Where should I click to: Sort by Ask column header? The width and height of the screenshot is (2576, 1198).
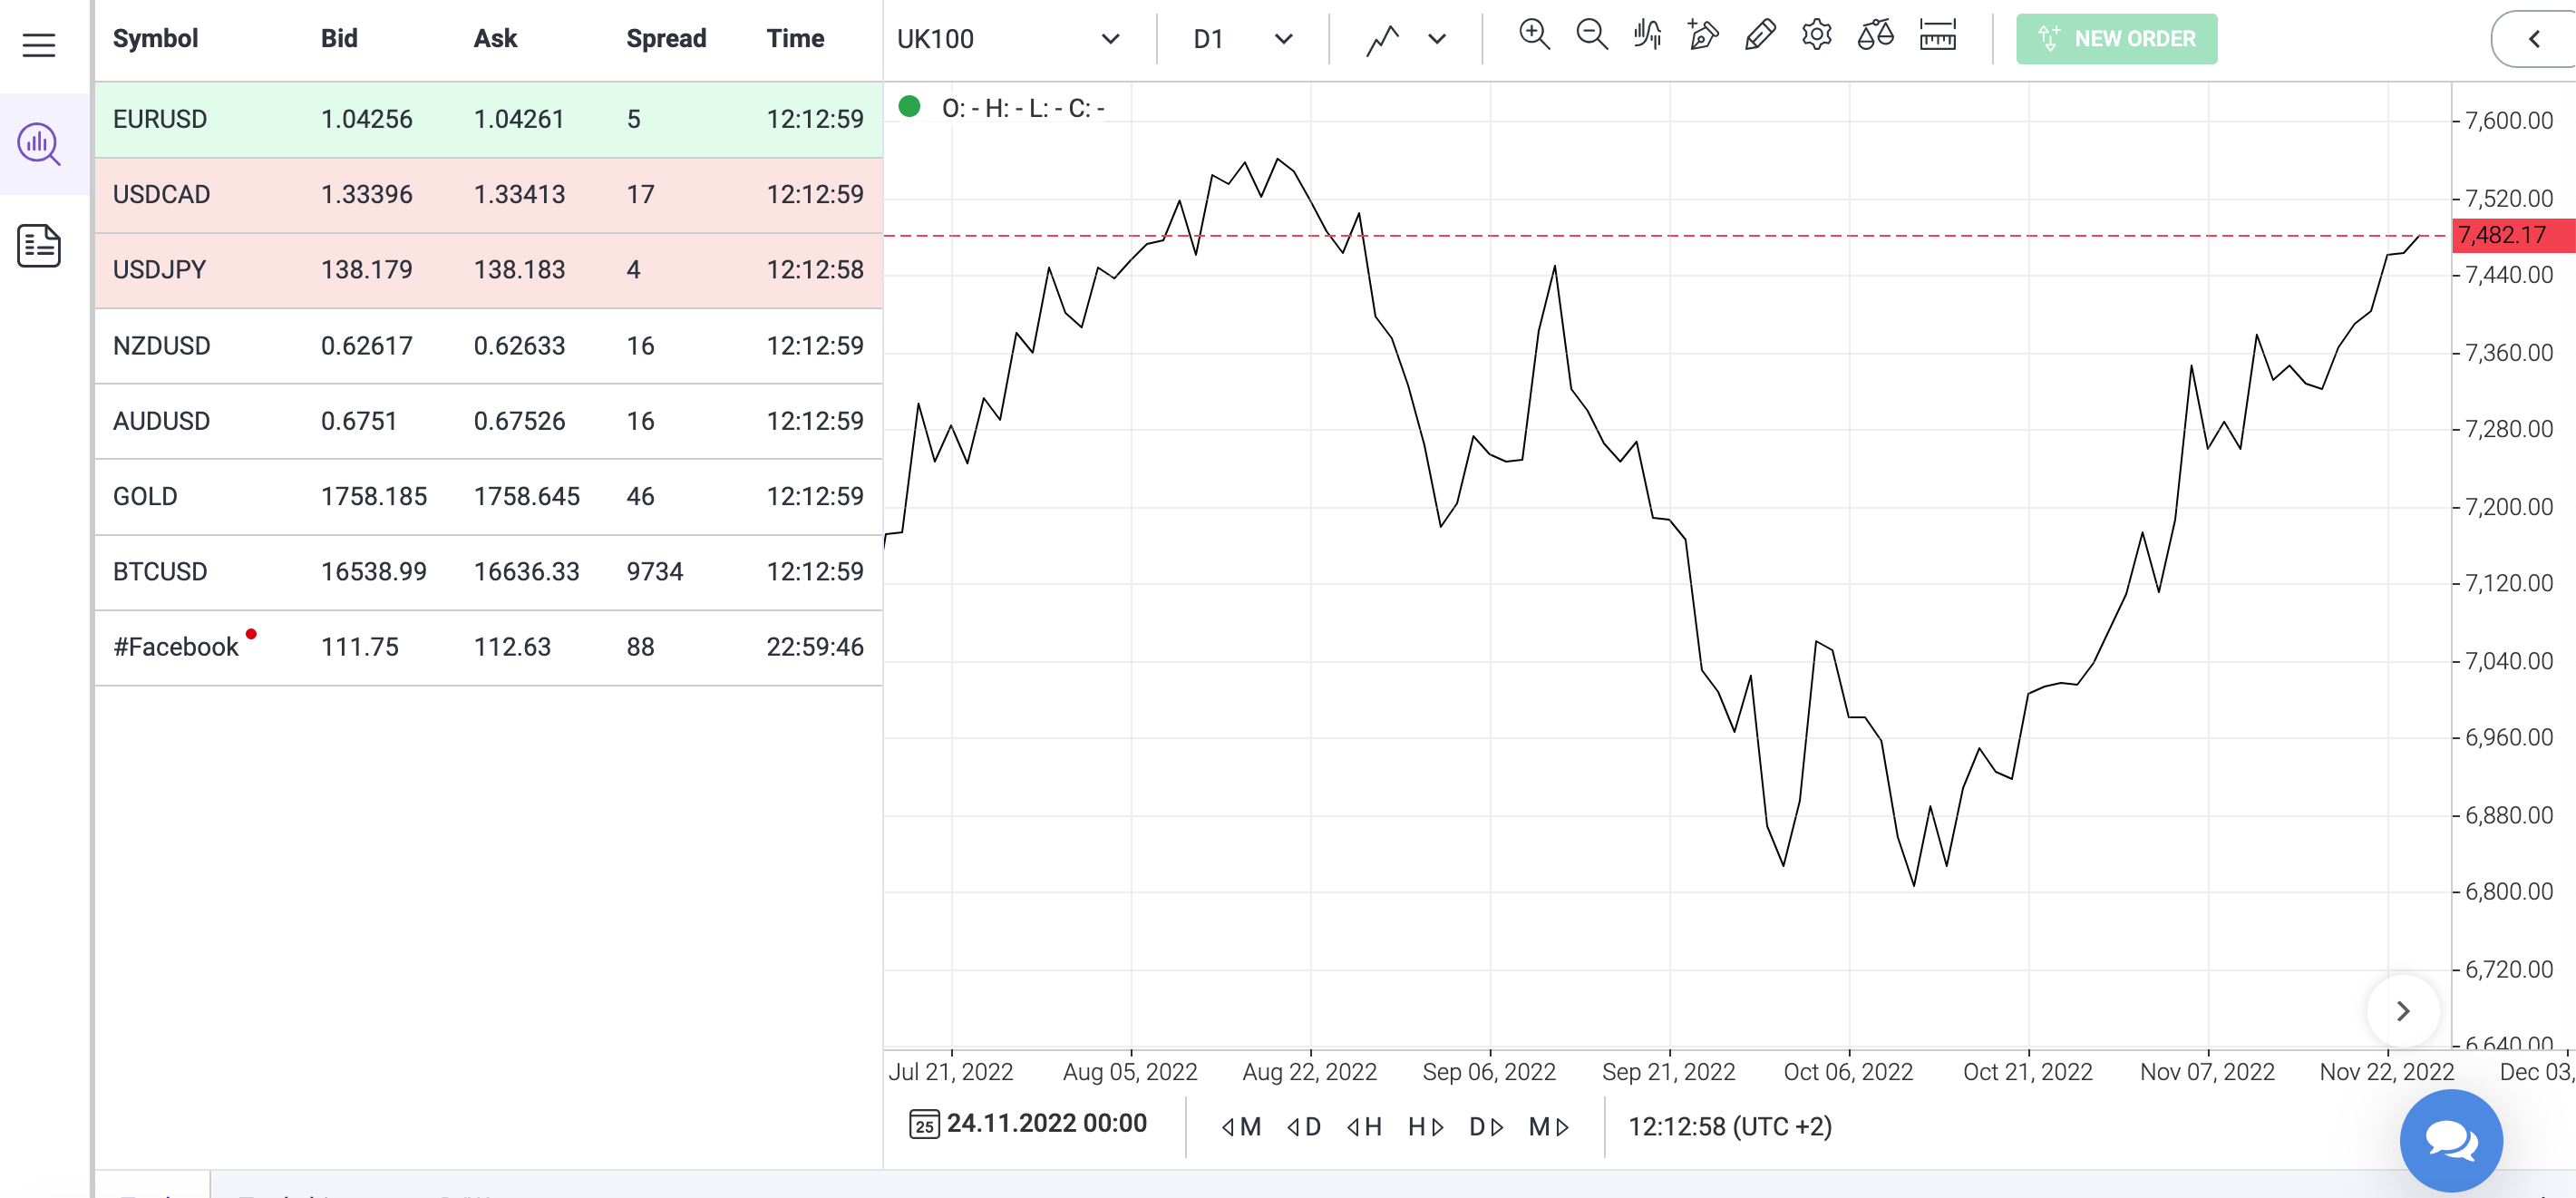click(x=495, y=39)
